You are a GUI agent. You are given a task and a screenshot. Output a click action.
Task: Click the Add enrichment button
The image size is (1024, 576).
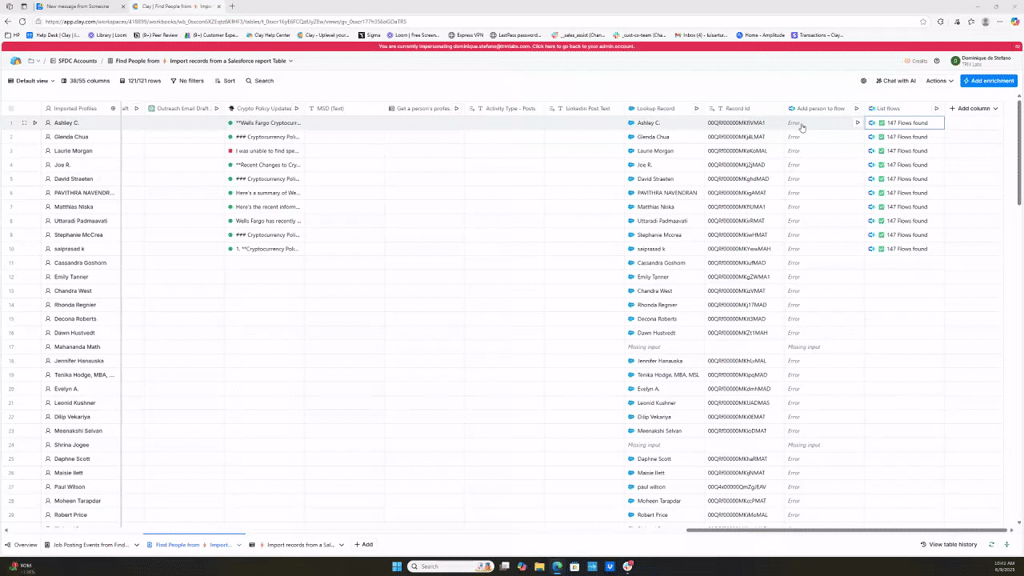[x=987, y=81]
